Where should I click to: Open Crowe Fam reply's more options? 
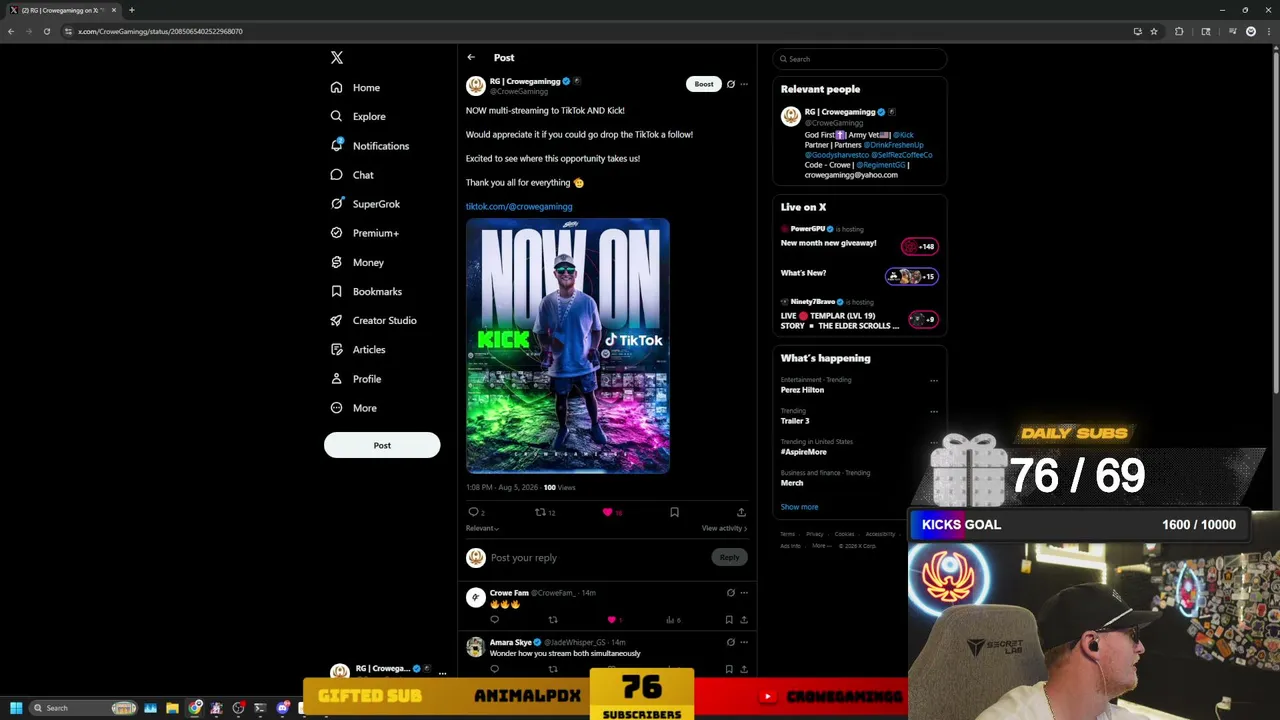744,593
